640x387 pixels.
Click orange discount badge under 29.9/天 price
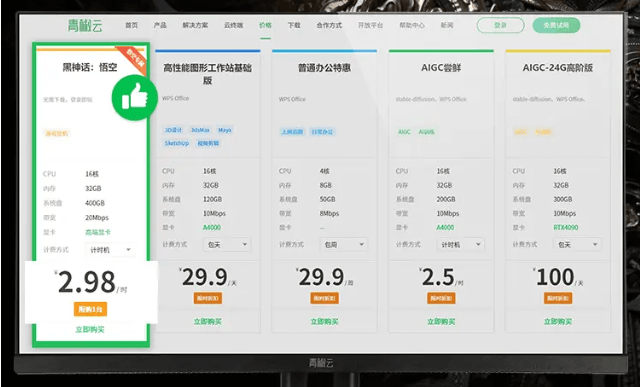pos(208,298)
